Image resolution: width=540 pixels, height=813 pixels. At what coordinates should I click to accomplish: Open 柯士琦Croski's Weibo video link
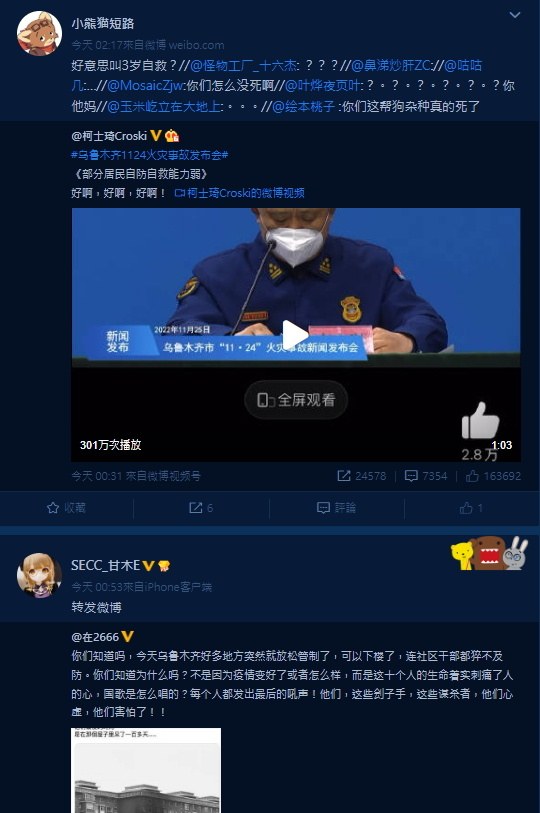pos(240,193)
